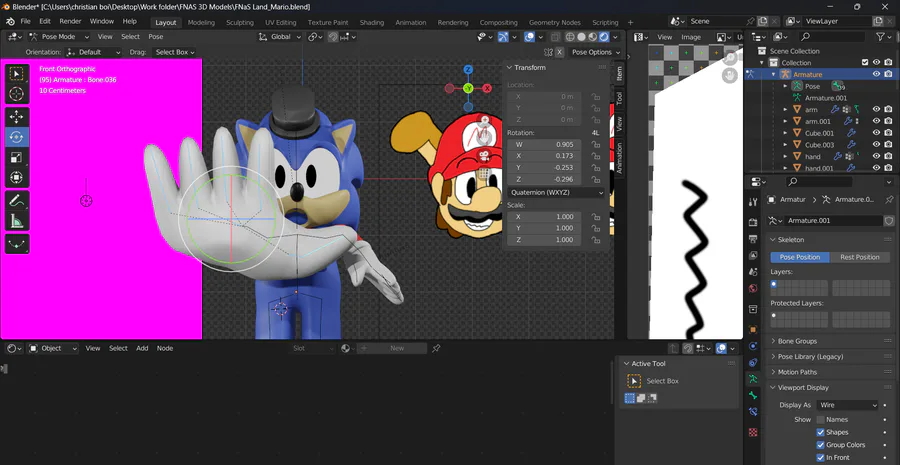The height and width of the screenshot is (465, 900).
Task: Open the World properties tab icon
Action: (x=754, y=288)
